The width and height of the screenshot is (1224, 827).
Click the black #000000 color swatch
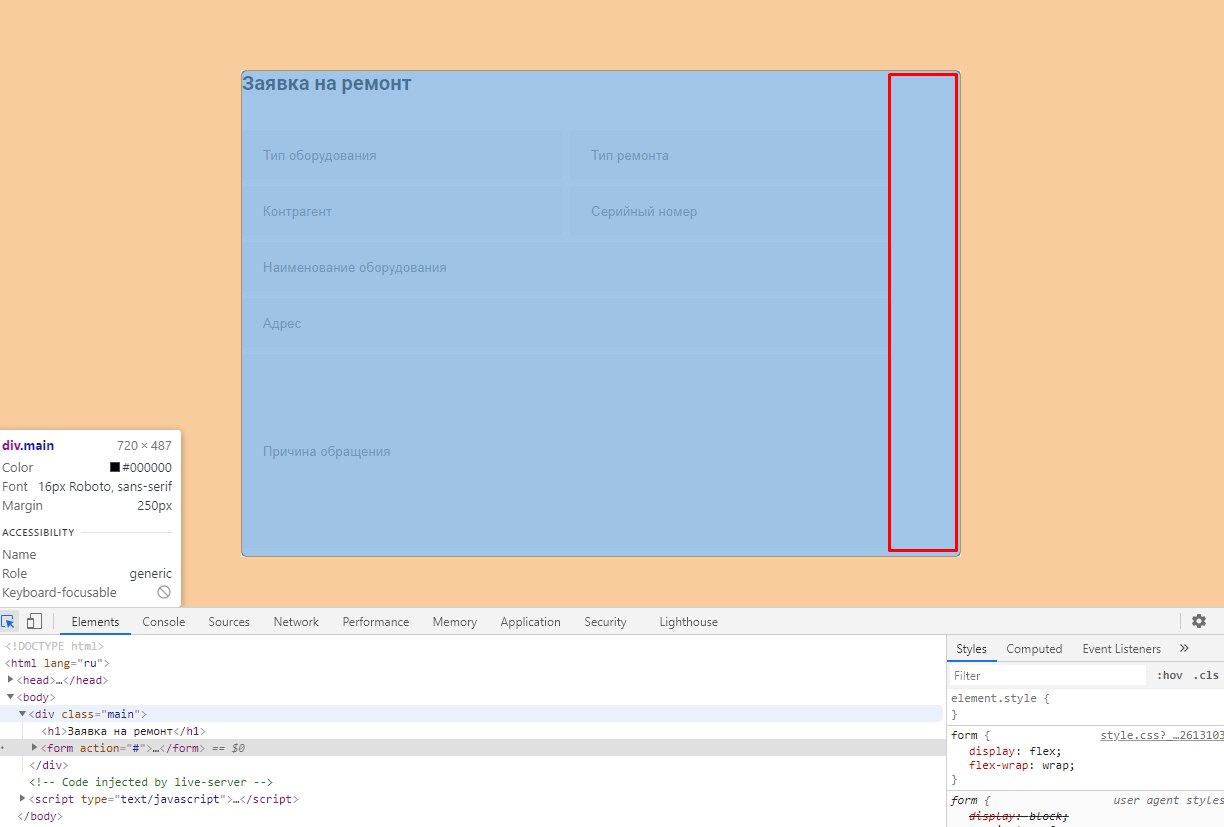[115, 468]
